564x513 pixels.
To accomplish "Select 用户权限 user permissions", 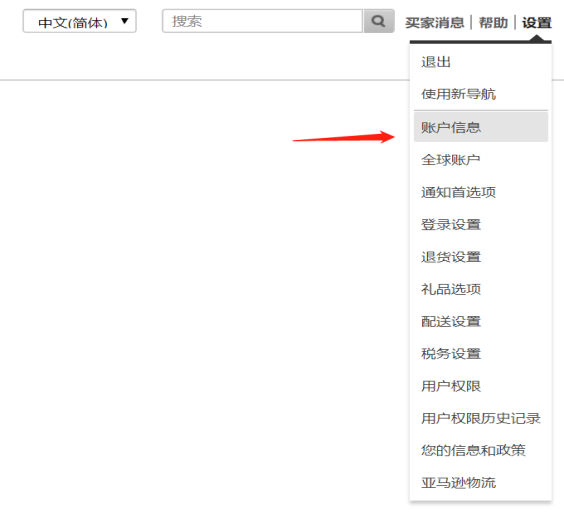I will coord(451,386).
